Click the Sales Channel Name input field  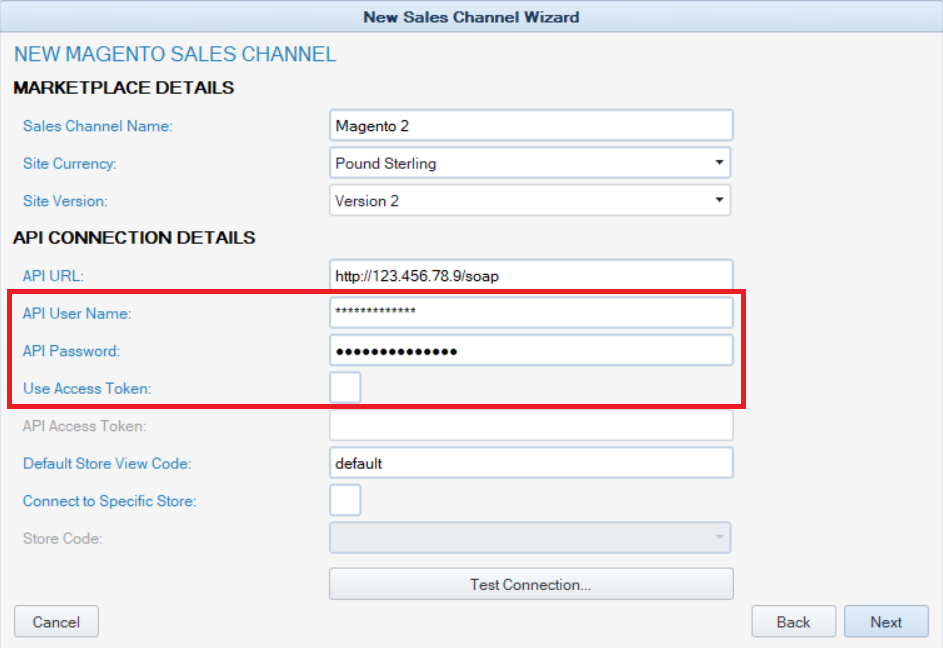tap(530, 126)
